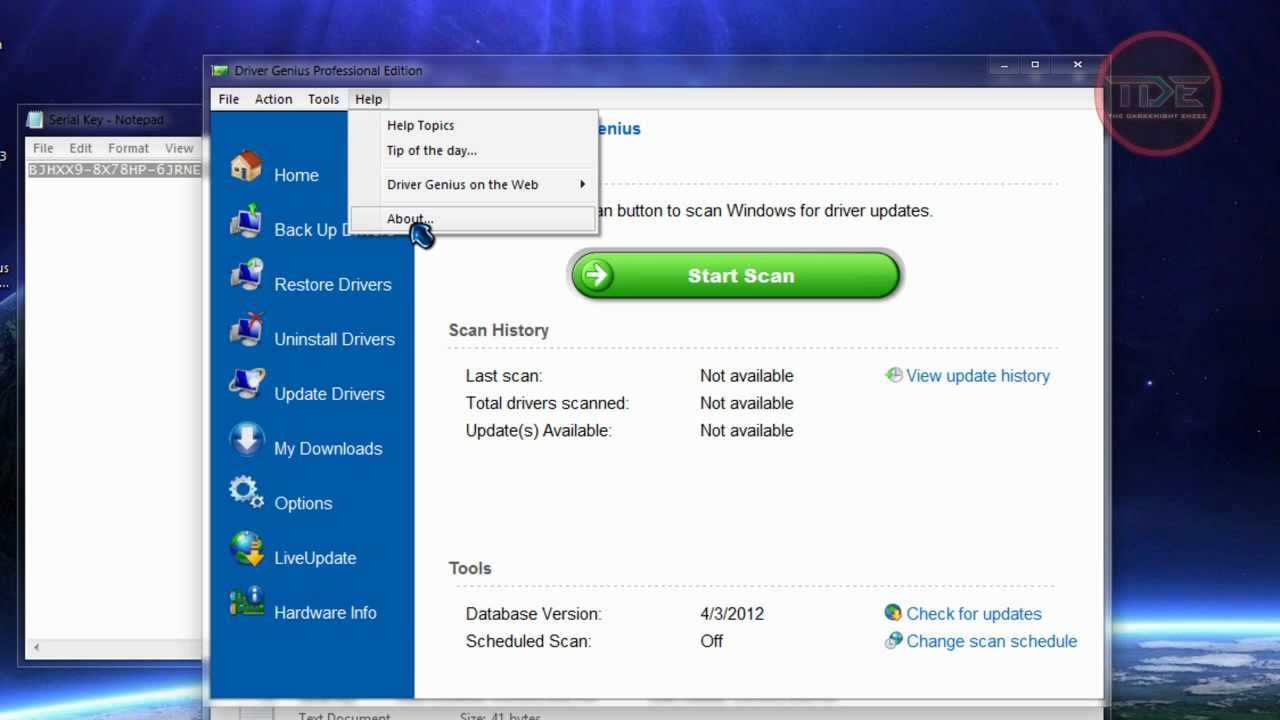Open the Tools menu
This screenshot has width=1280, height=720.
(x=323, y=99)
